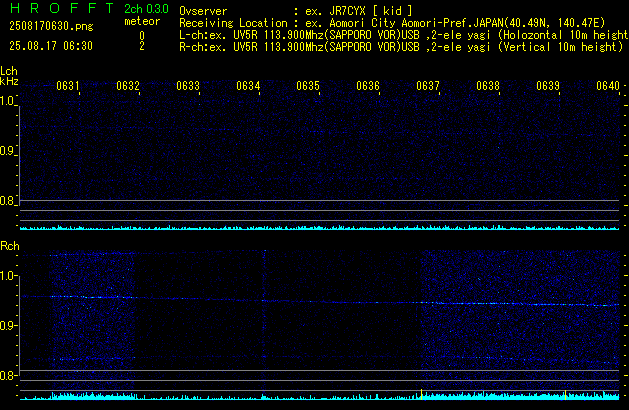
Task: Click the date stamp 25.08.17 06:30
Action: click(x=51, y=46)
